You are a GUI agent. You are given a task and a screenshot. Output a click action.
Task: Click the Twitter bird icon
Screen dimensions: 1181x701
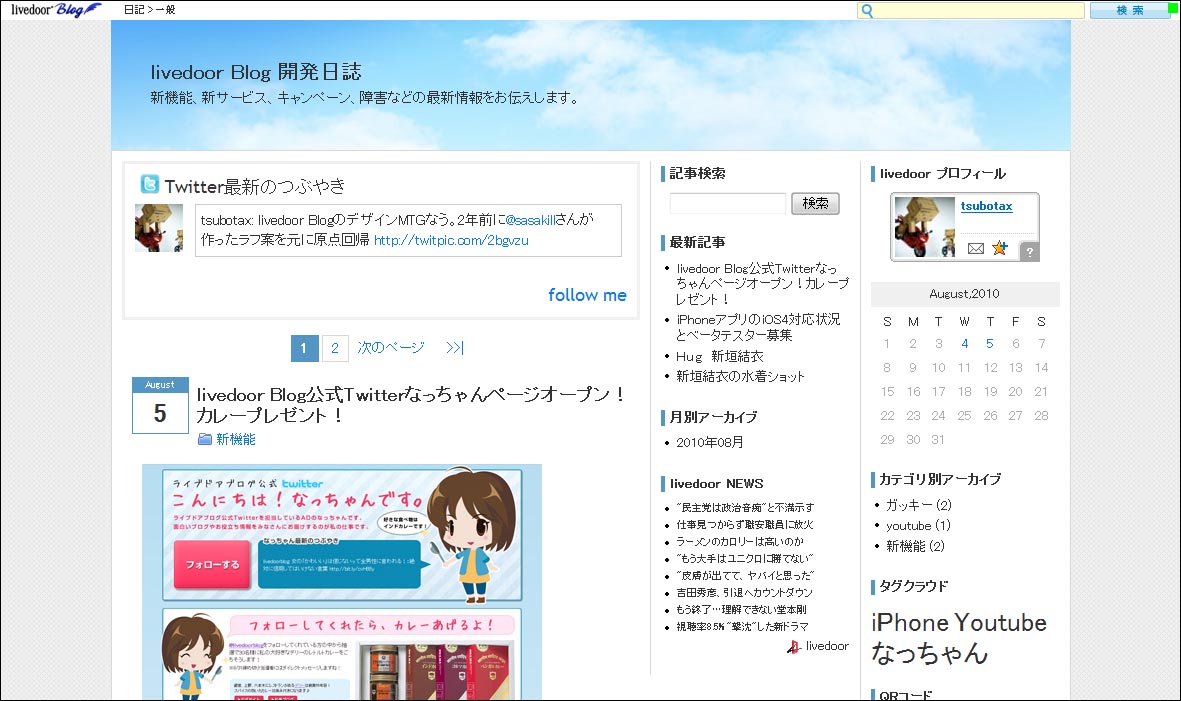tap(150, 184)
